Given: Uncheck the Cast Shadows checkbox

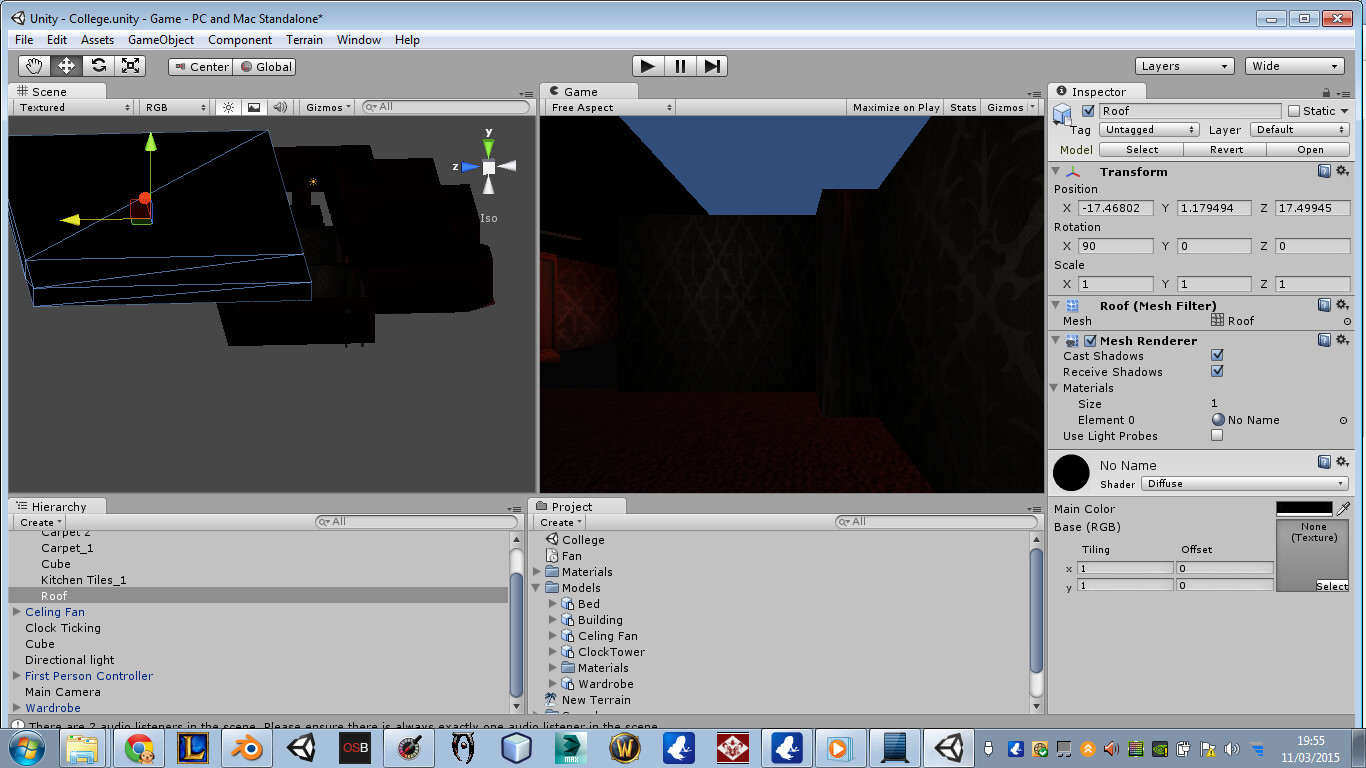Looking at the screenshot, I should (1218, 355).
